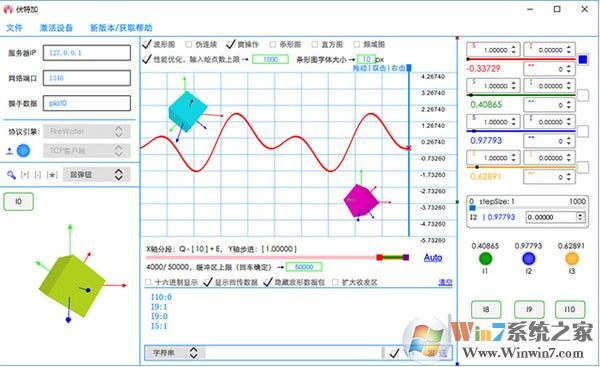600x367 pixels.
Task: Enable the 直方图 histogram checkbox
Action: pyautogui.click(x=315, y=44)
